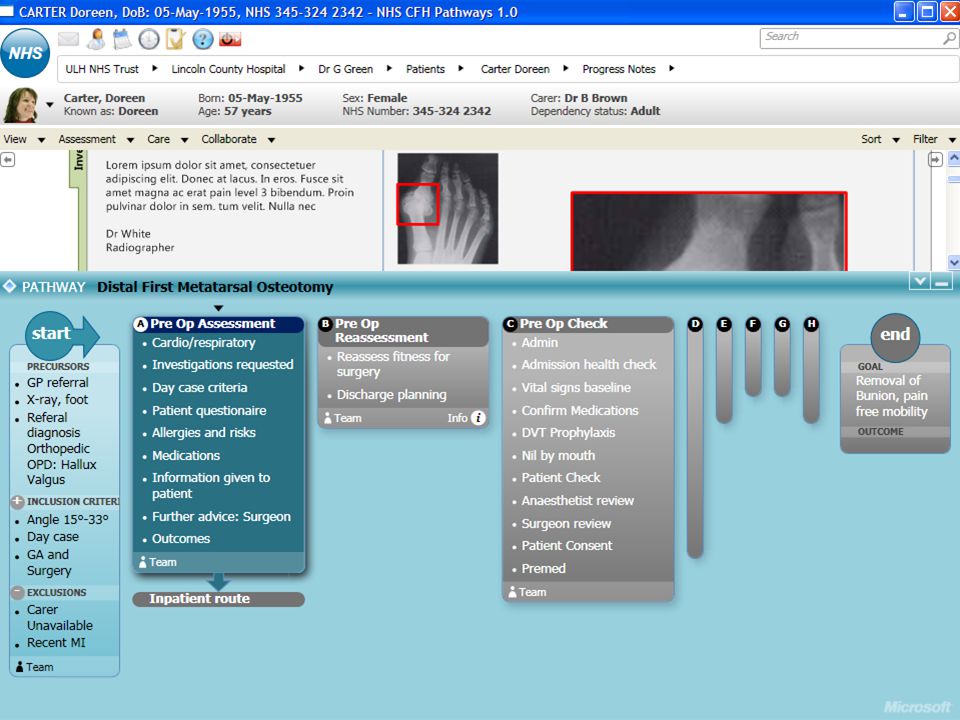Screen dimensions: 960x720
Task: Select 'Discharge planning' in Pre Op Reassessment
Action: pyautogui.click(x=391, y=395)
